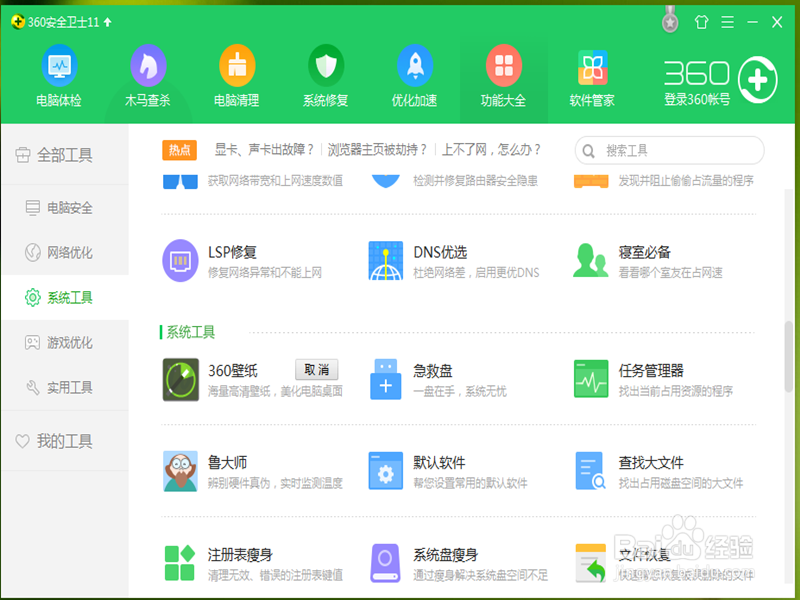Open 我的工具 in the sidebar
This screenshot has width=800, height=600.
64,441
